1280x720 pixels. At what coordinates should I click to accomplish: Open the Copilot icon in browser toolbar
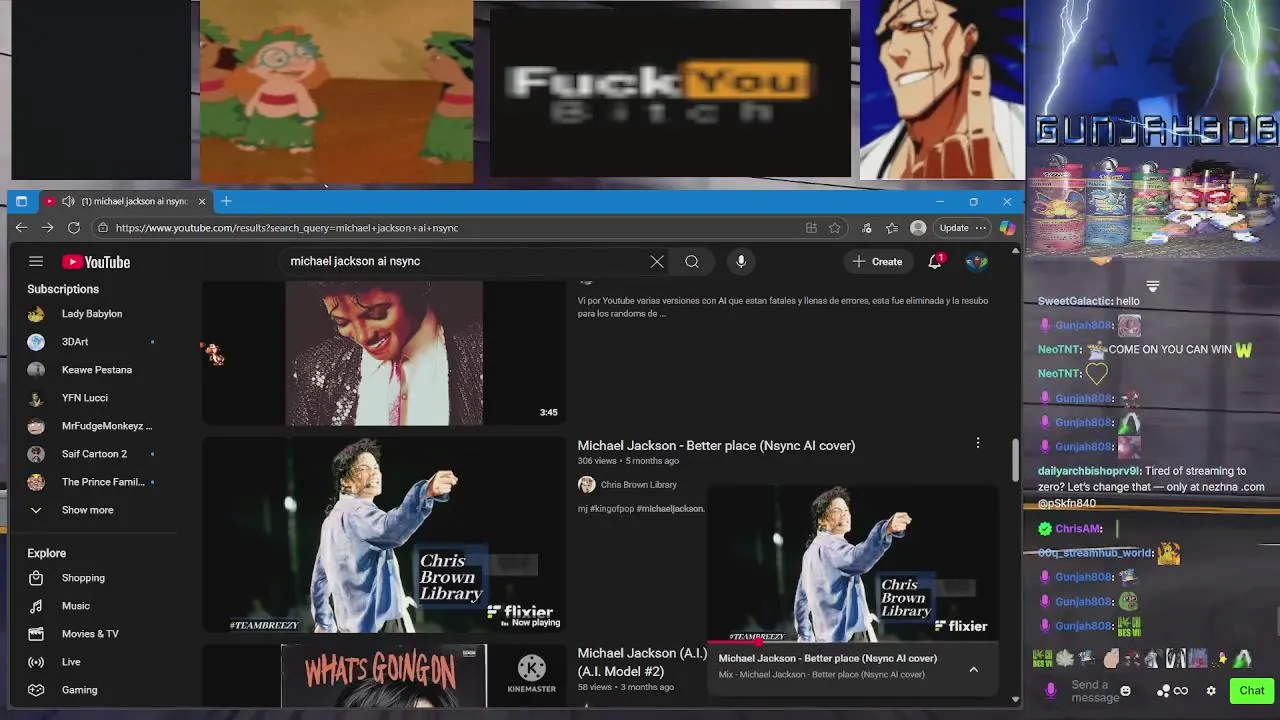tap(1007, 228)
